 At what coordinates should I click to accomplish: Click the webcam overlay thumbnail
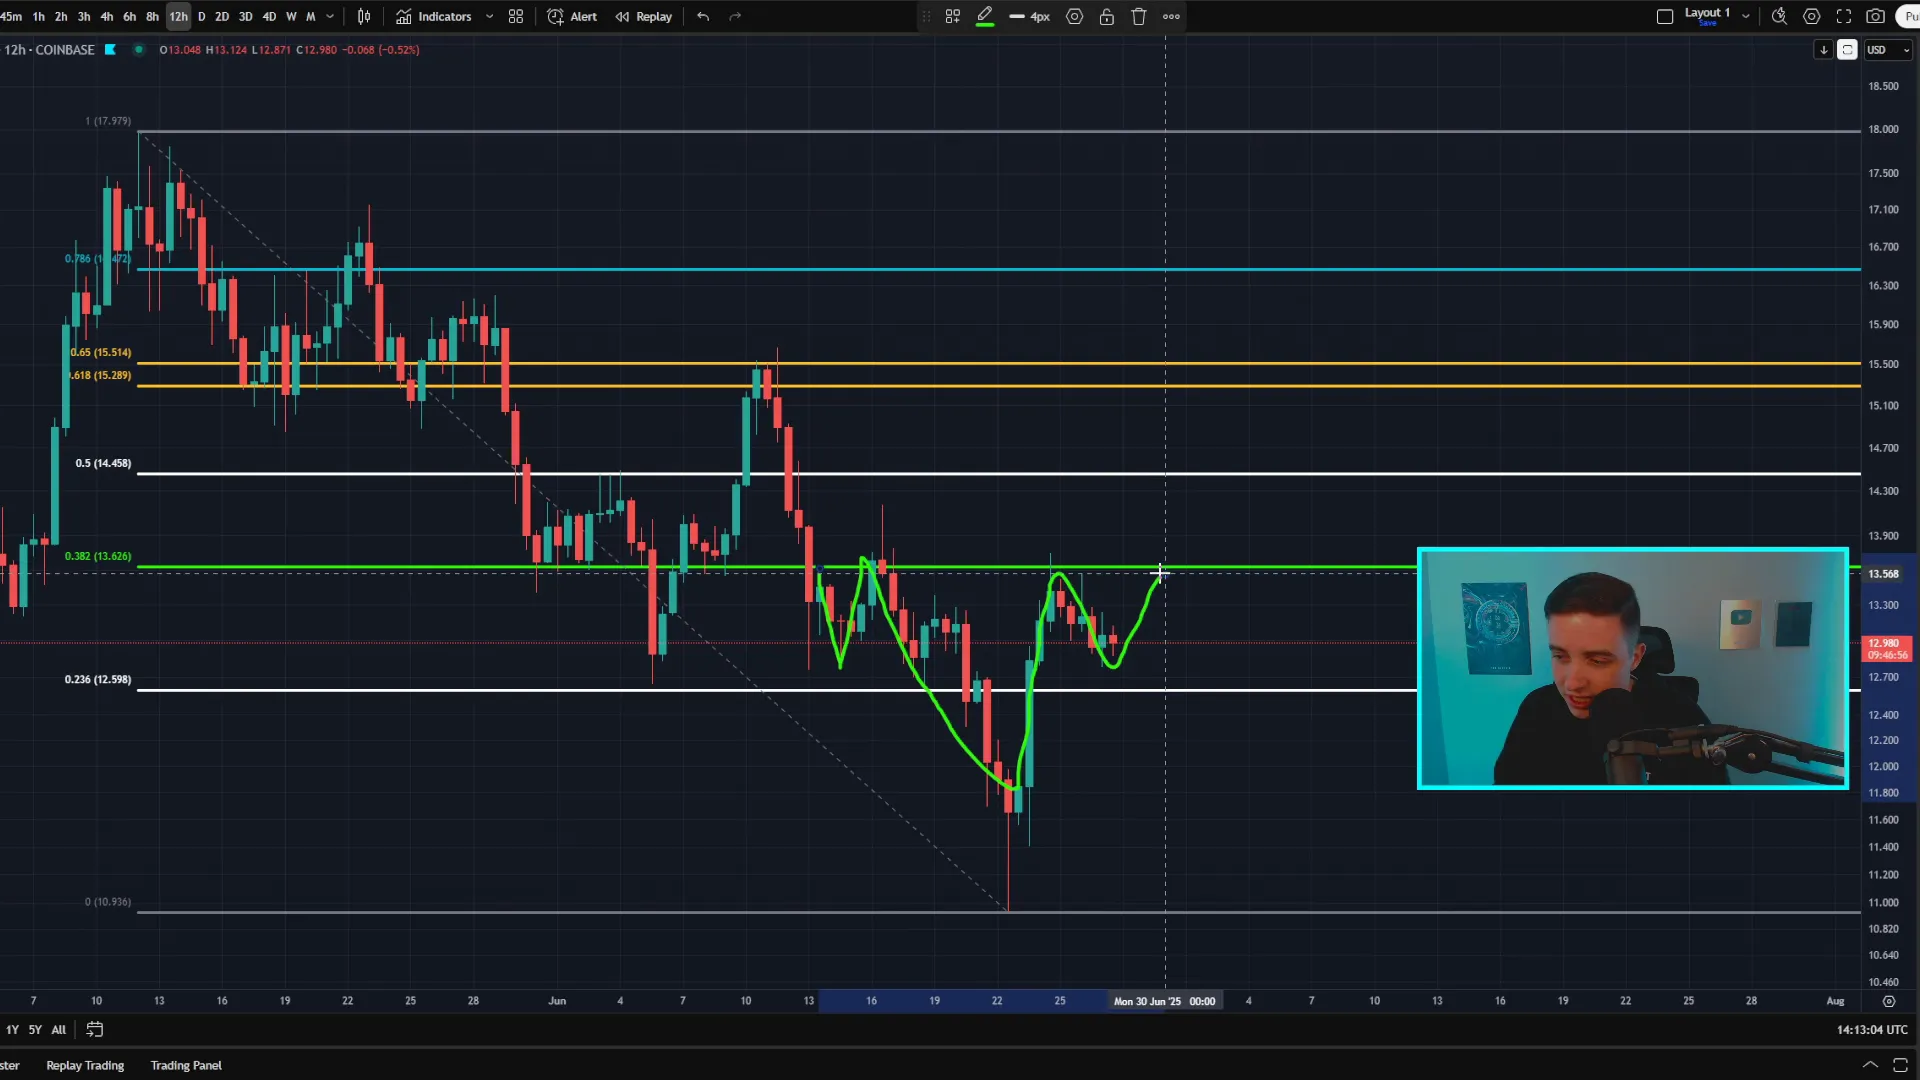tap(1633, 668)
